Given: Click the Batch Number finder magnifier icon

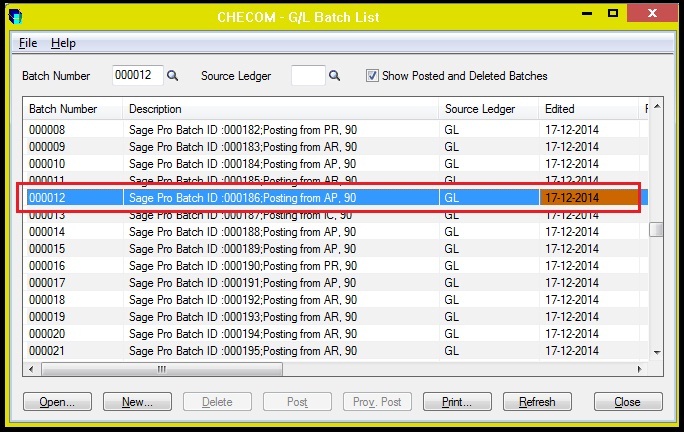Looking at the screenshot, I should (x=172, y=76).
